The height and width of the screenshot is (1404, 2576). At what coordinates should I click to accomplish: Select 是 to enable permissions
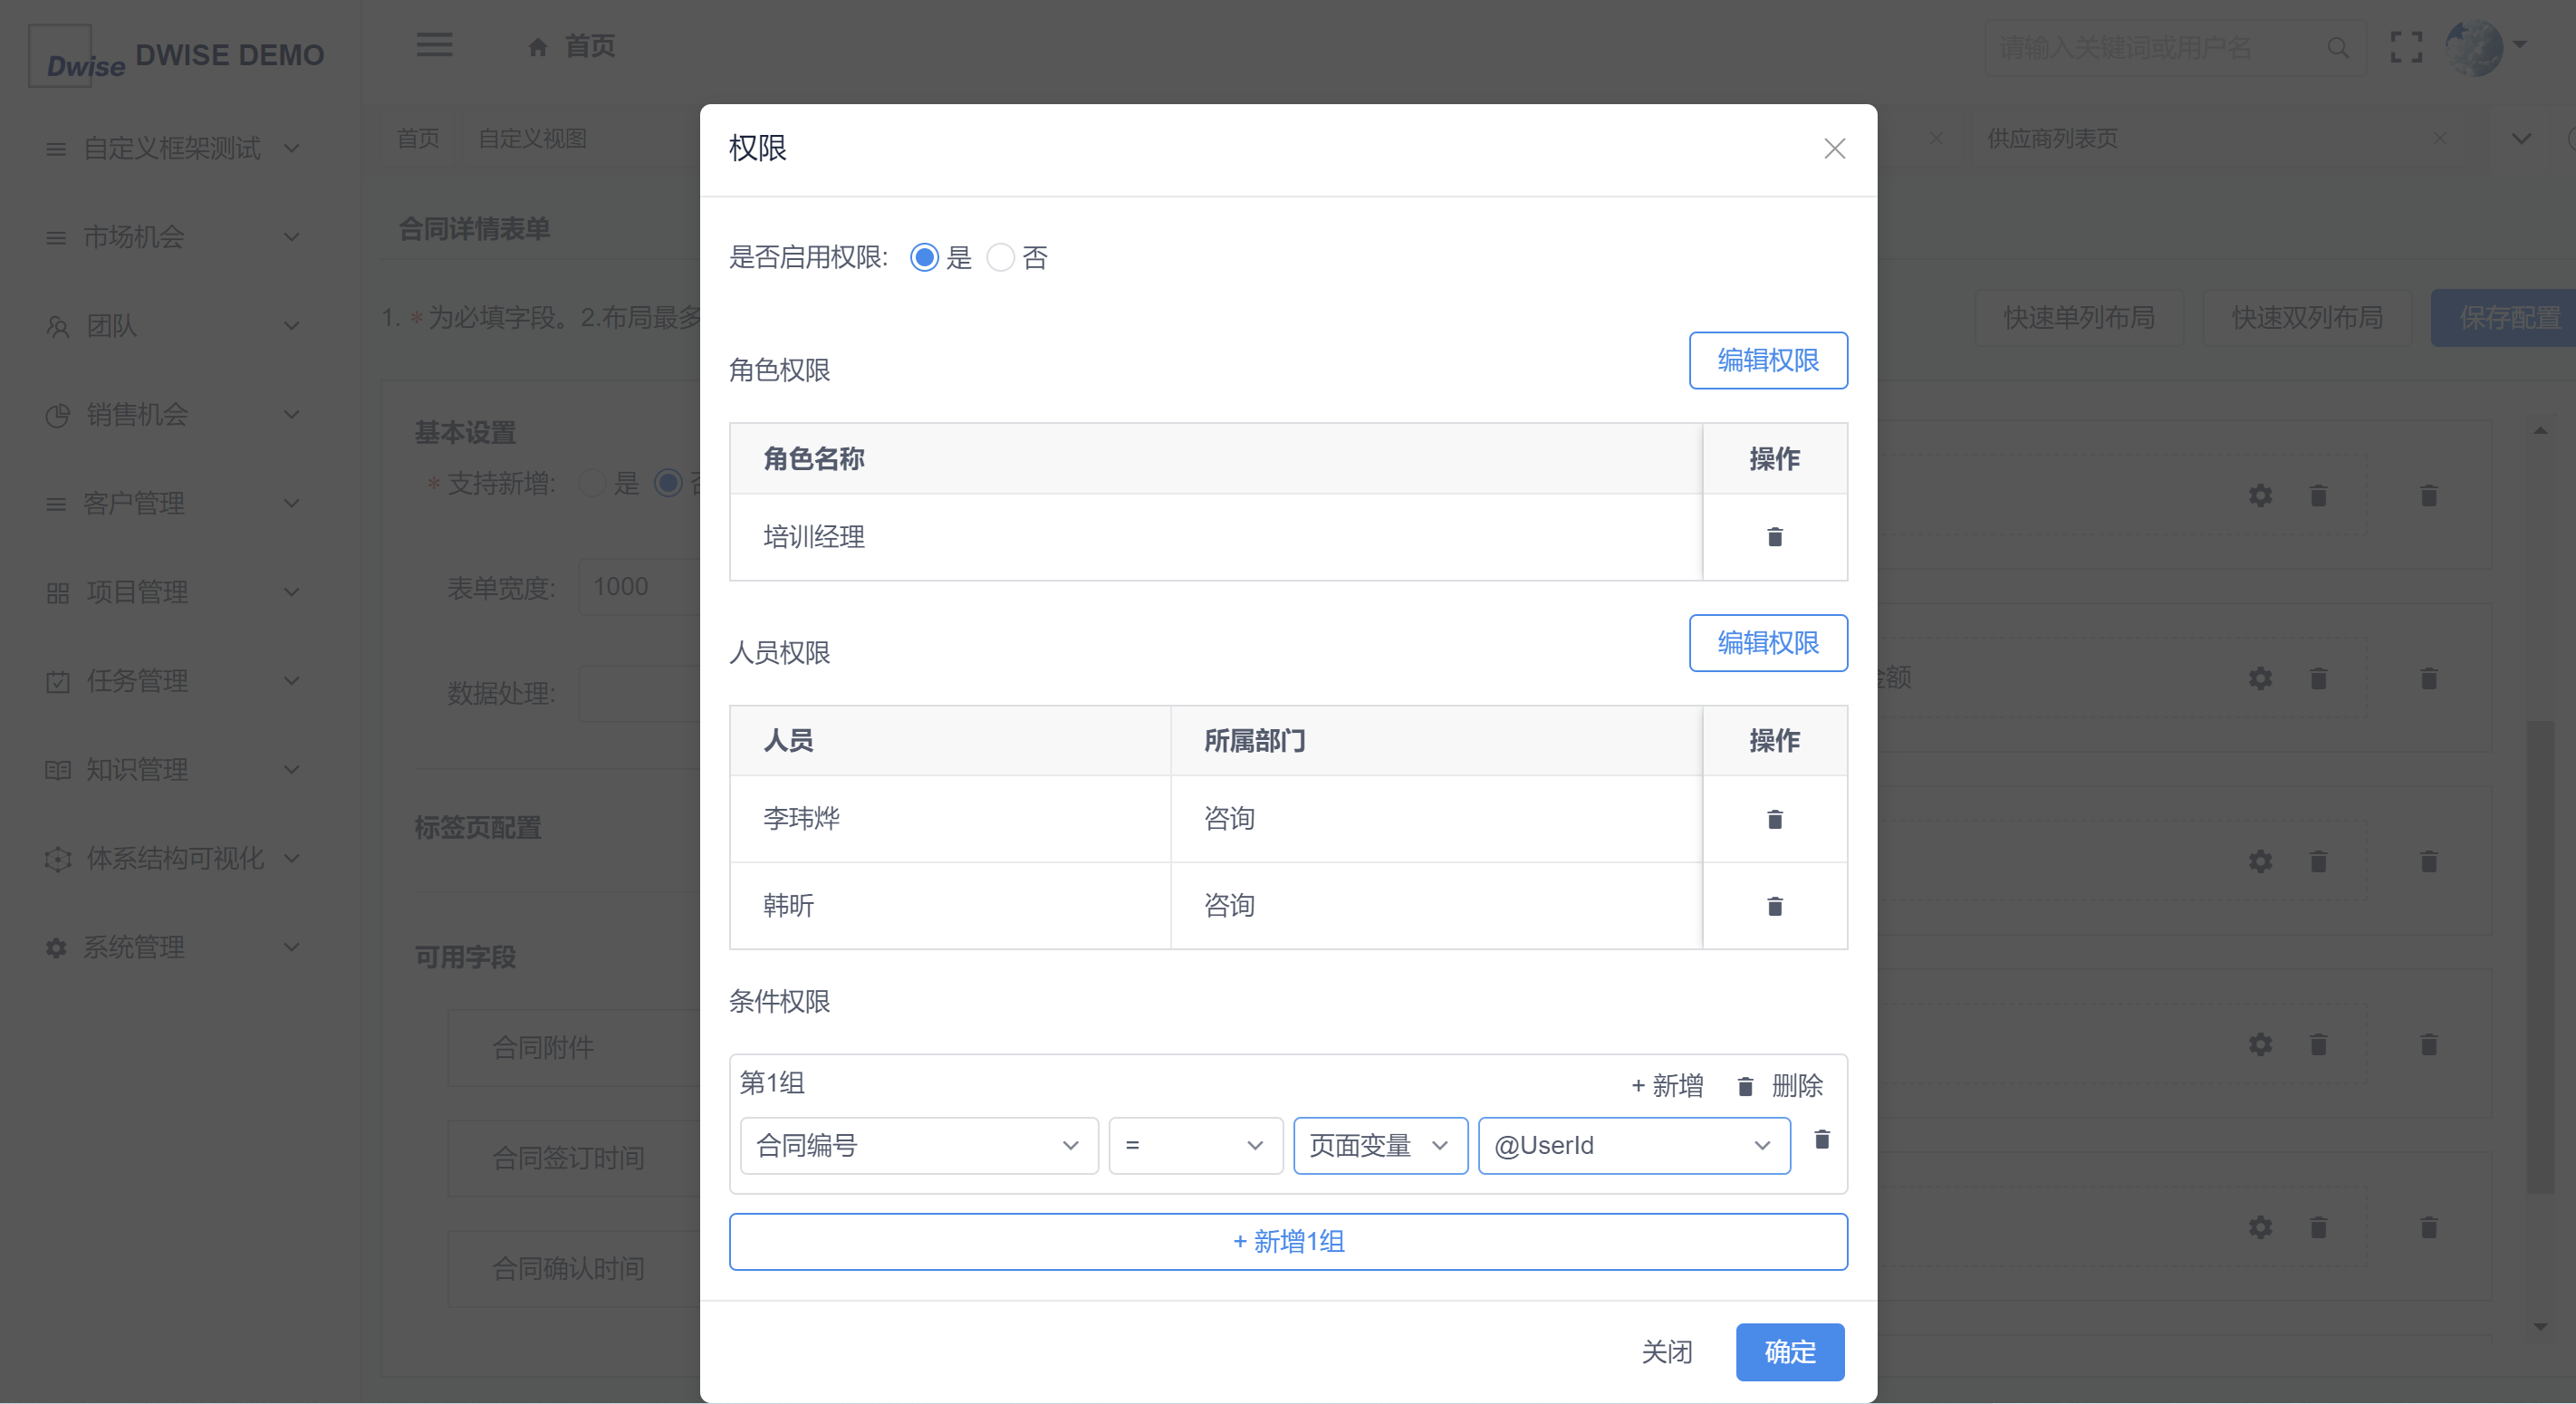pos(924,258)
